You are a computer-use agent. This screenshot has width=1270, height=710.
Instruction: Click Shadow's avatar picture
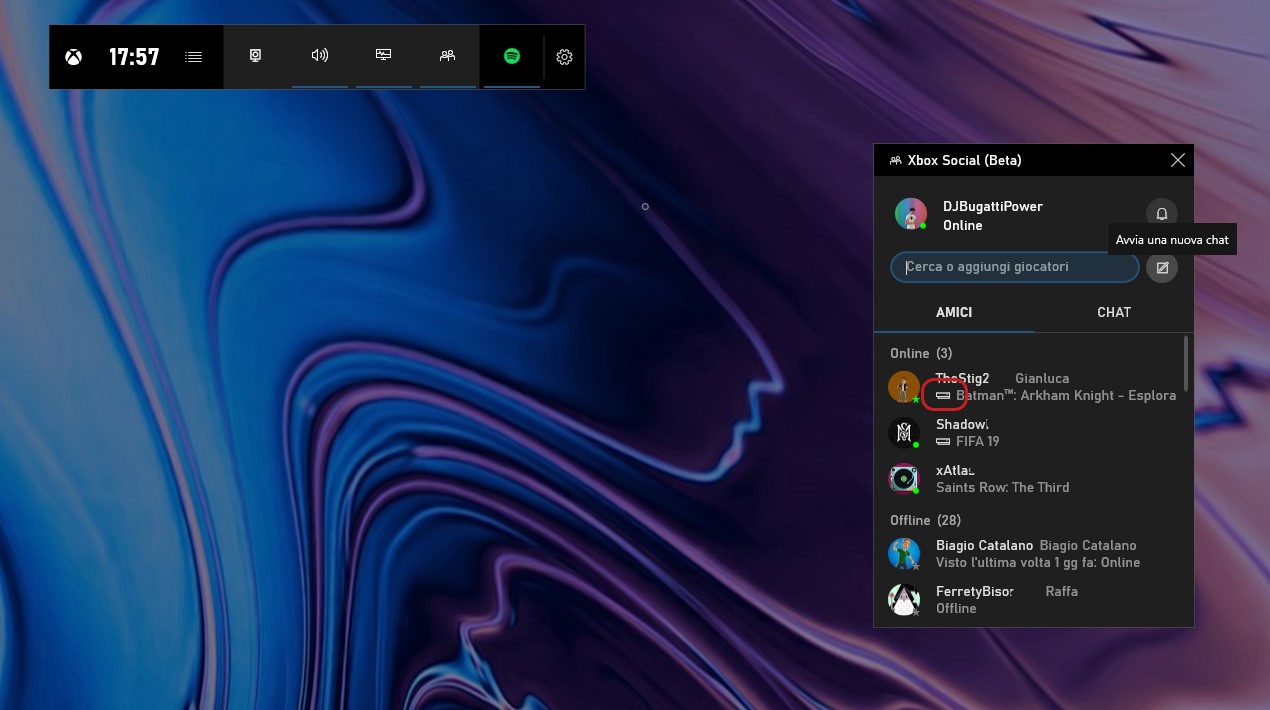[x=904, y=433]
